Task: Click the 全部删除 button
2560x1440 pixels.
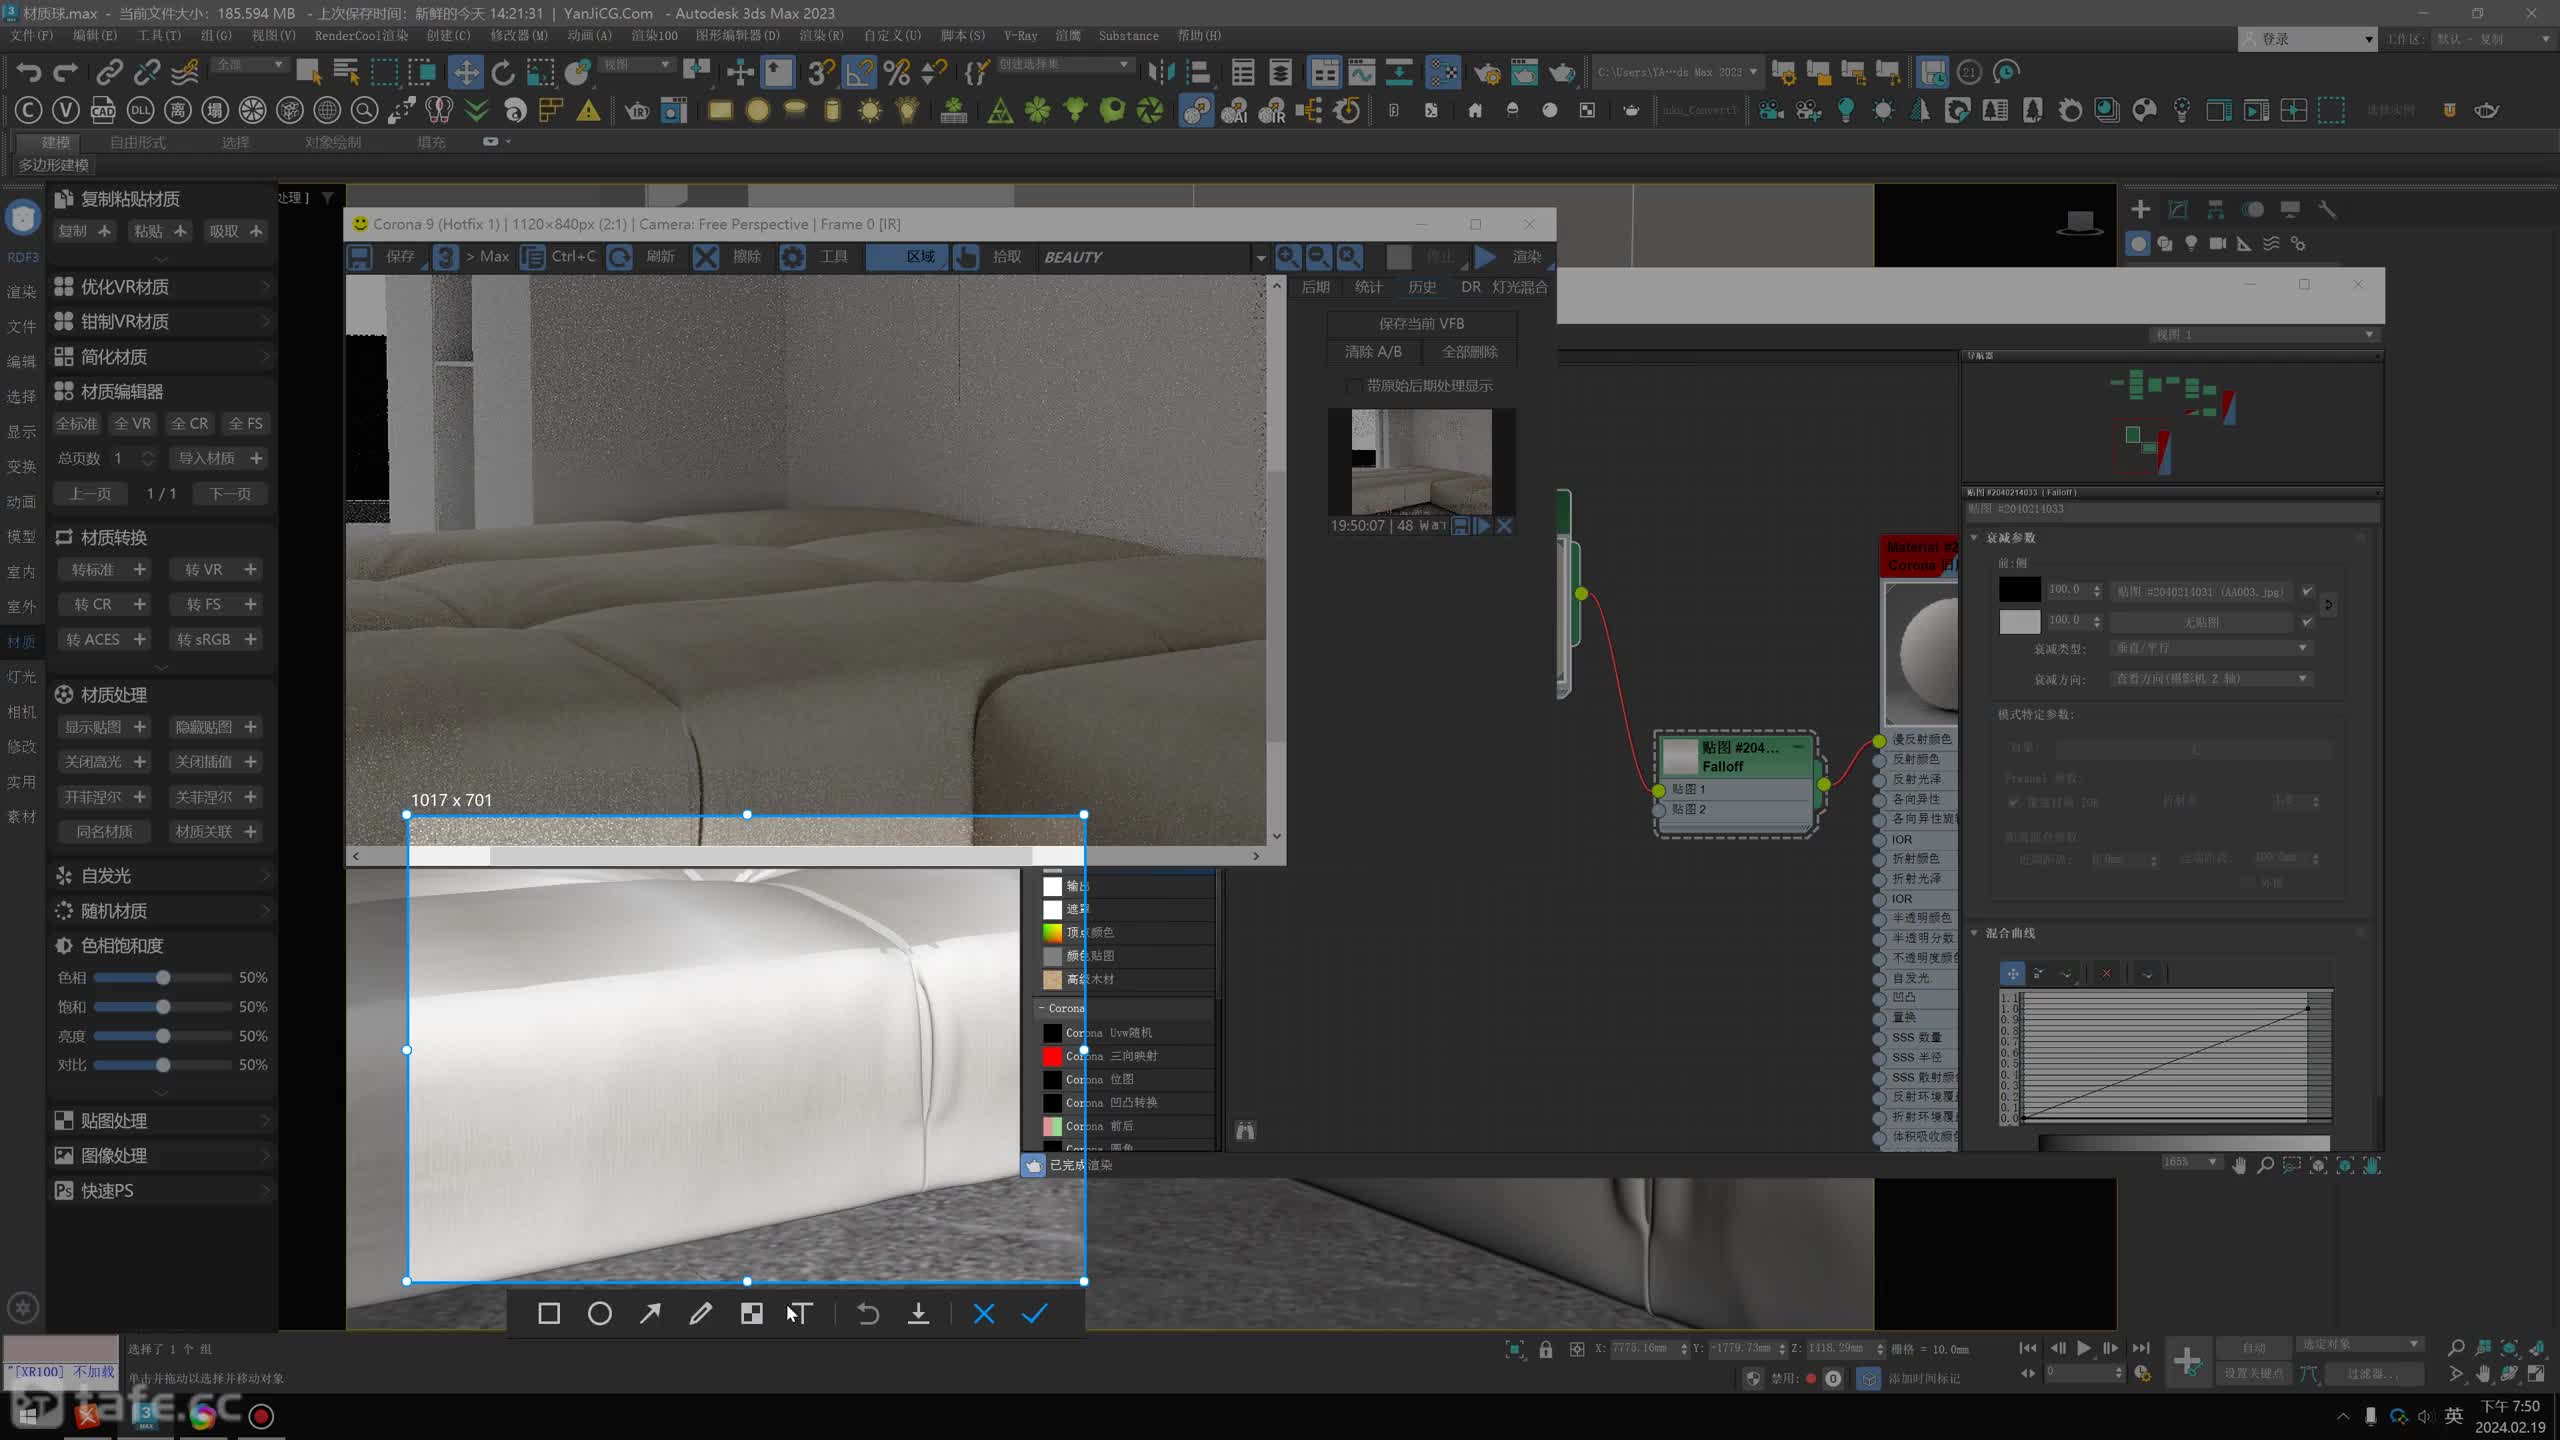Action: pyautogui.click(x=1469, y=352)
